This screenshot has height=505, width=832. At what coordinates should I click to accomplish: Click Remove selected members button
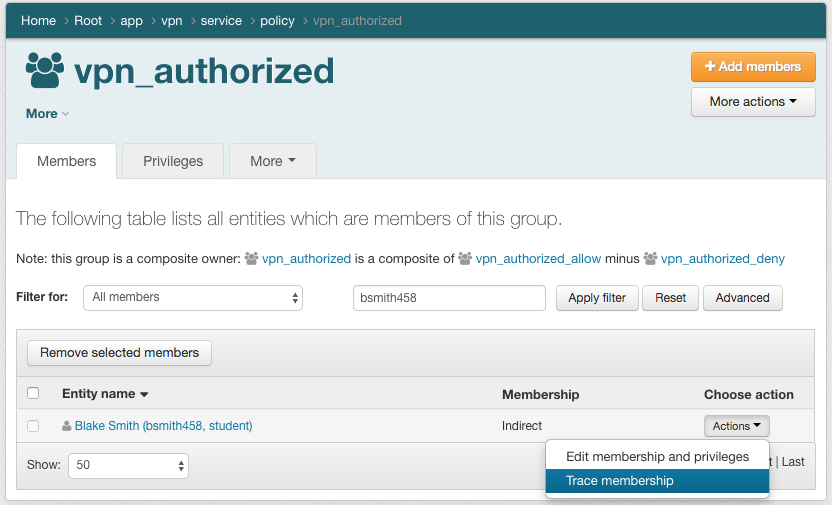pyautogui.click(x=119, y=352)
